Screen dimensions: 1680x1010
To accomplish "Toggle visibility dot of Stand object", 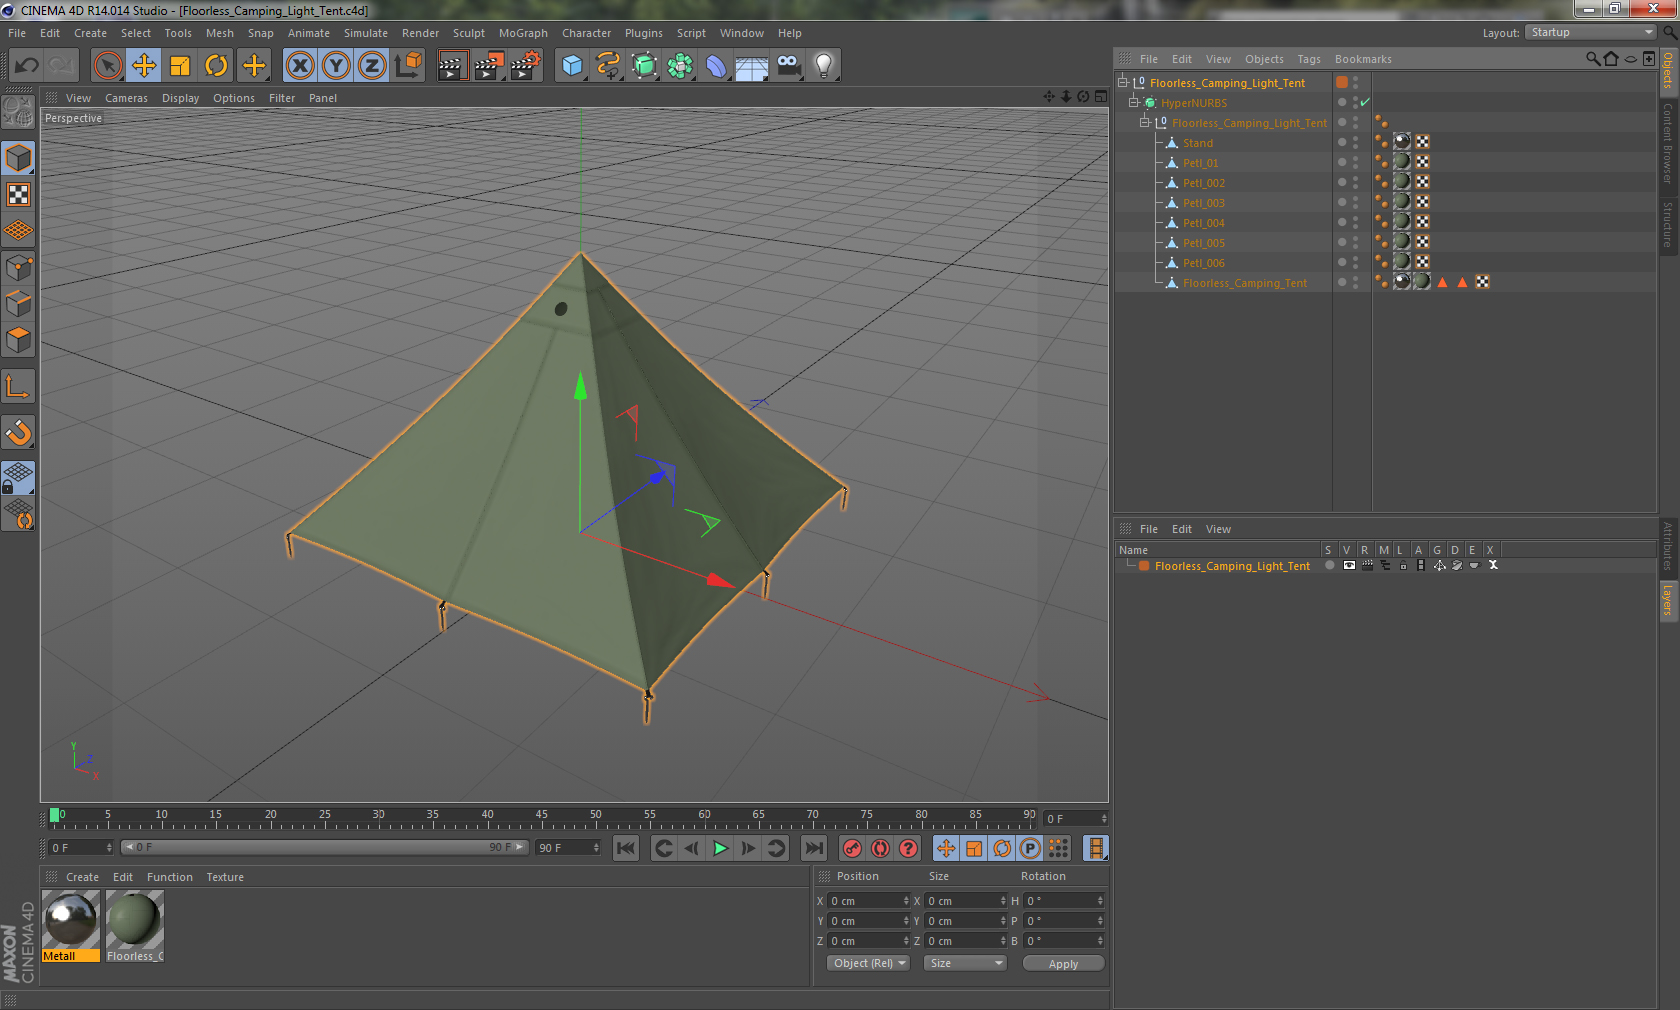I will click(1342, 142).
